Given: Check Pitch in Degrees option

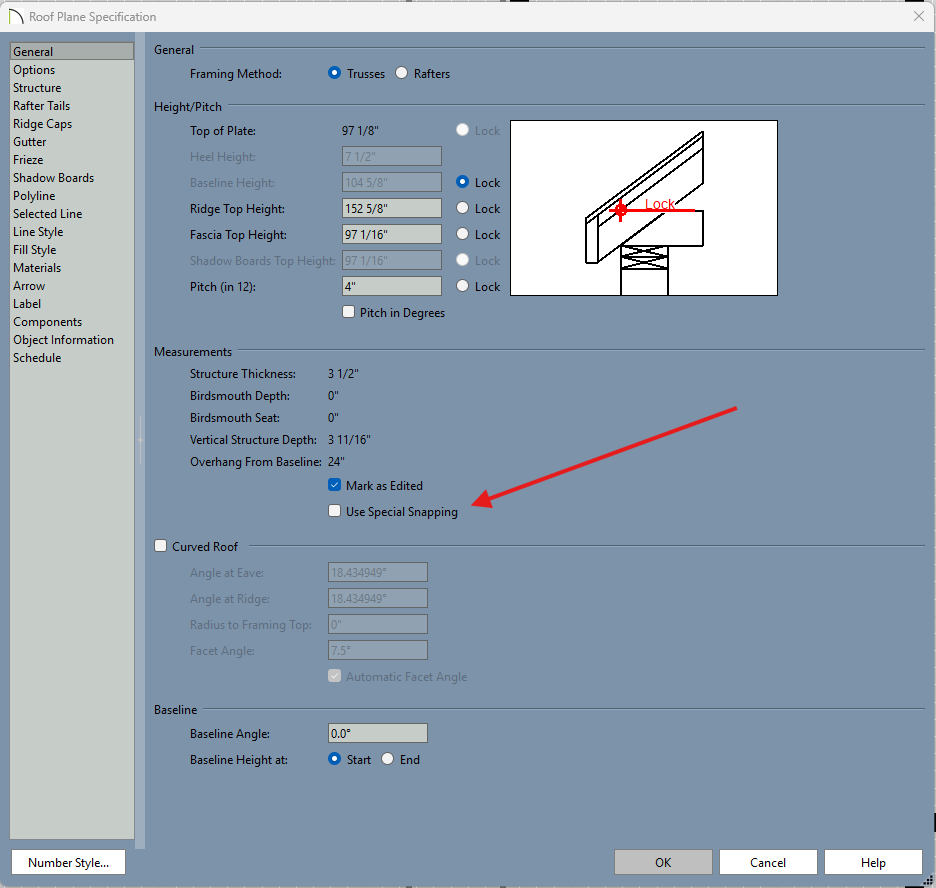Looking at the screenshot, I should (349, 312).
